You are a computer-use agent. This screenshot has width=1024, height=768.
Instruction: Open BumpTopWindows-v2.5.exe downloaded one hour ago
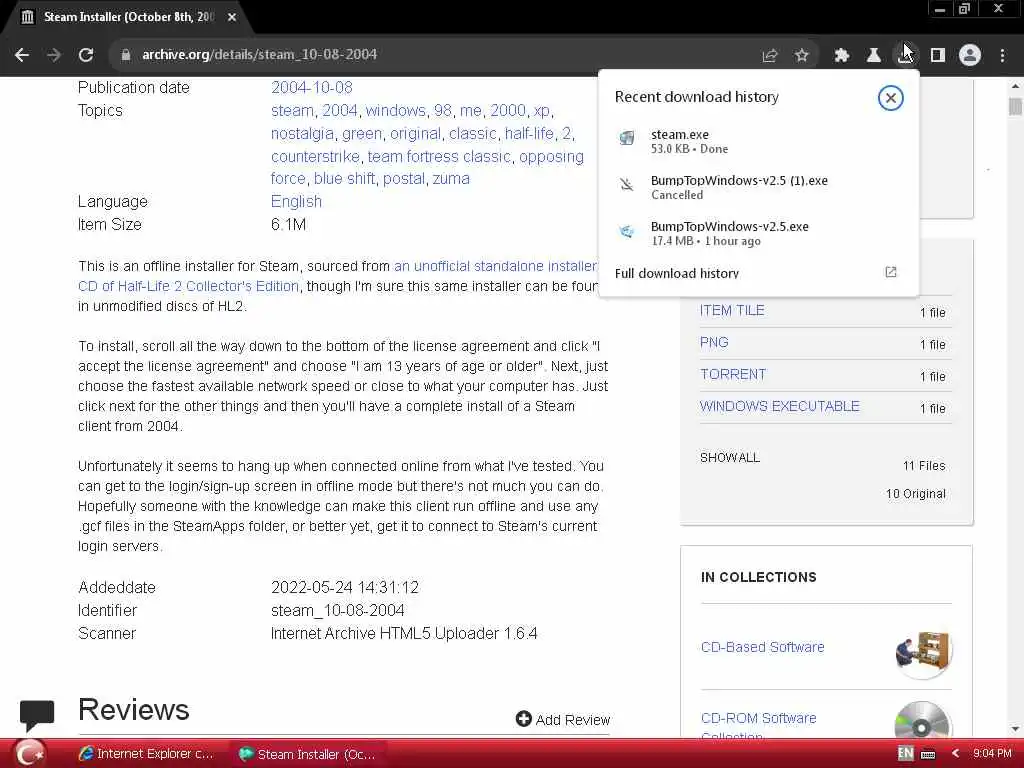tap(759, 233)
